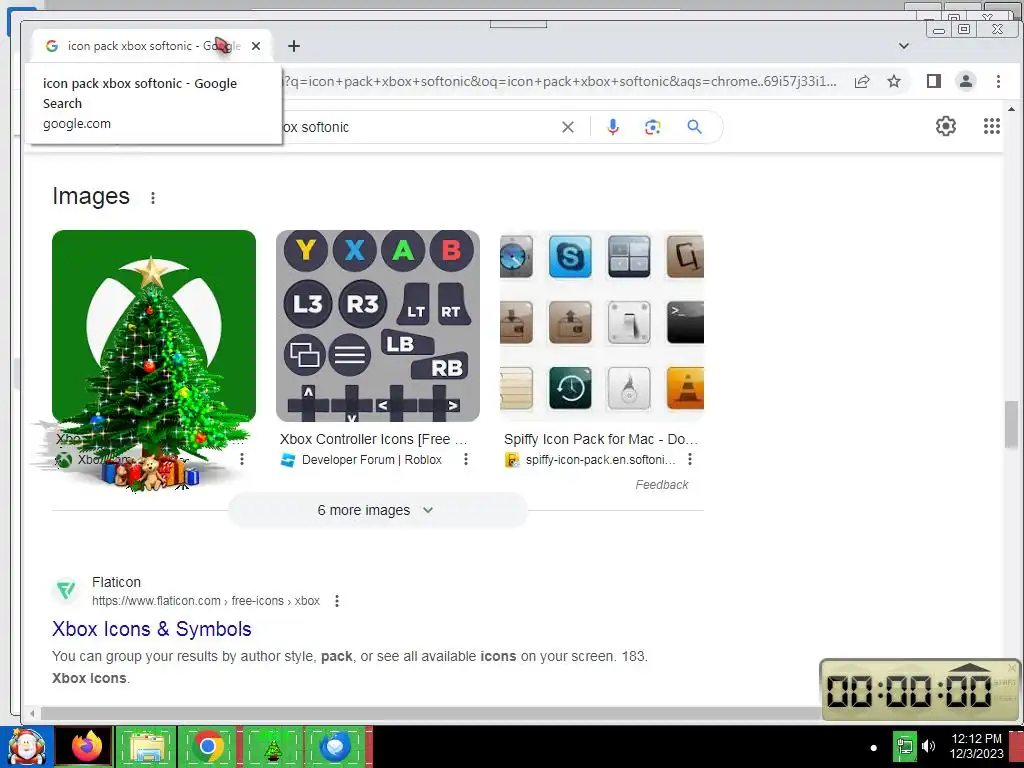Toggle the Chrome side panel
The height and width of the screenshot is (768, 1024).
pos(934,81)
